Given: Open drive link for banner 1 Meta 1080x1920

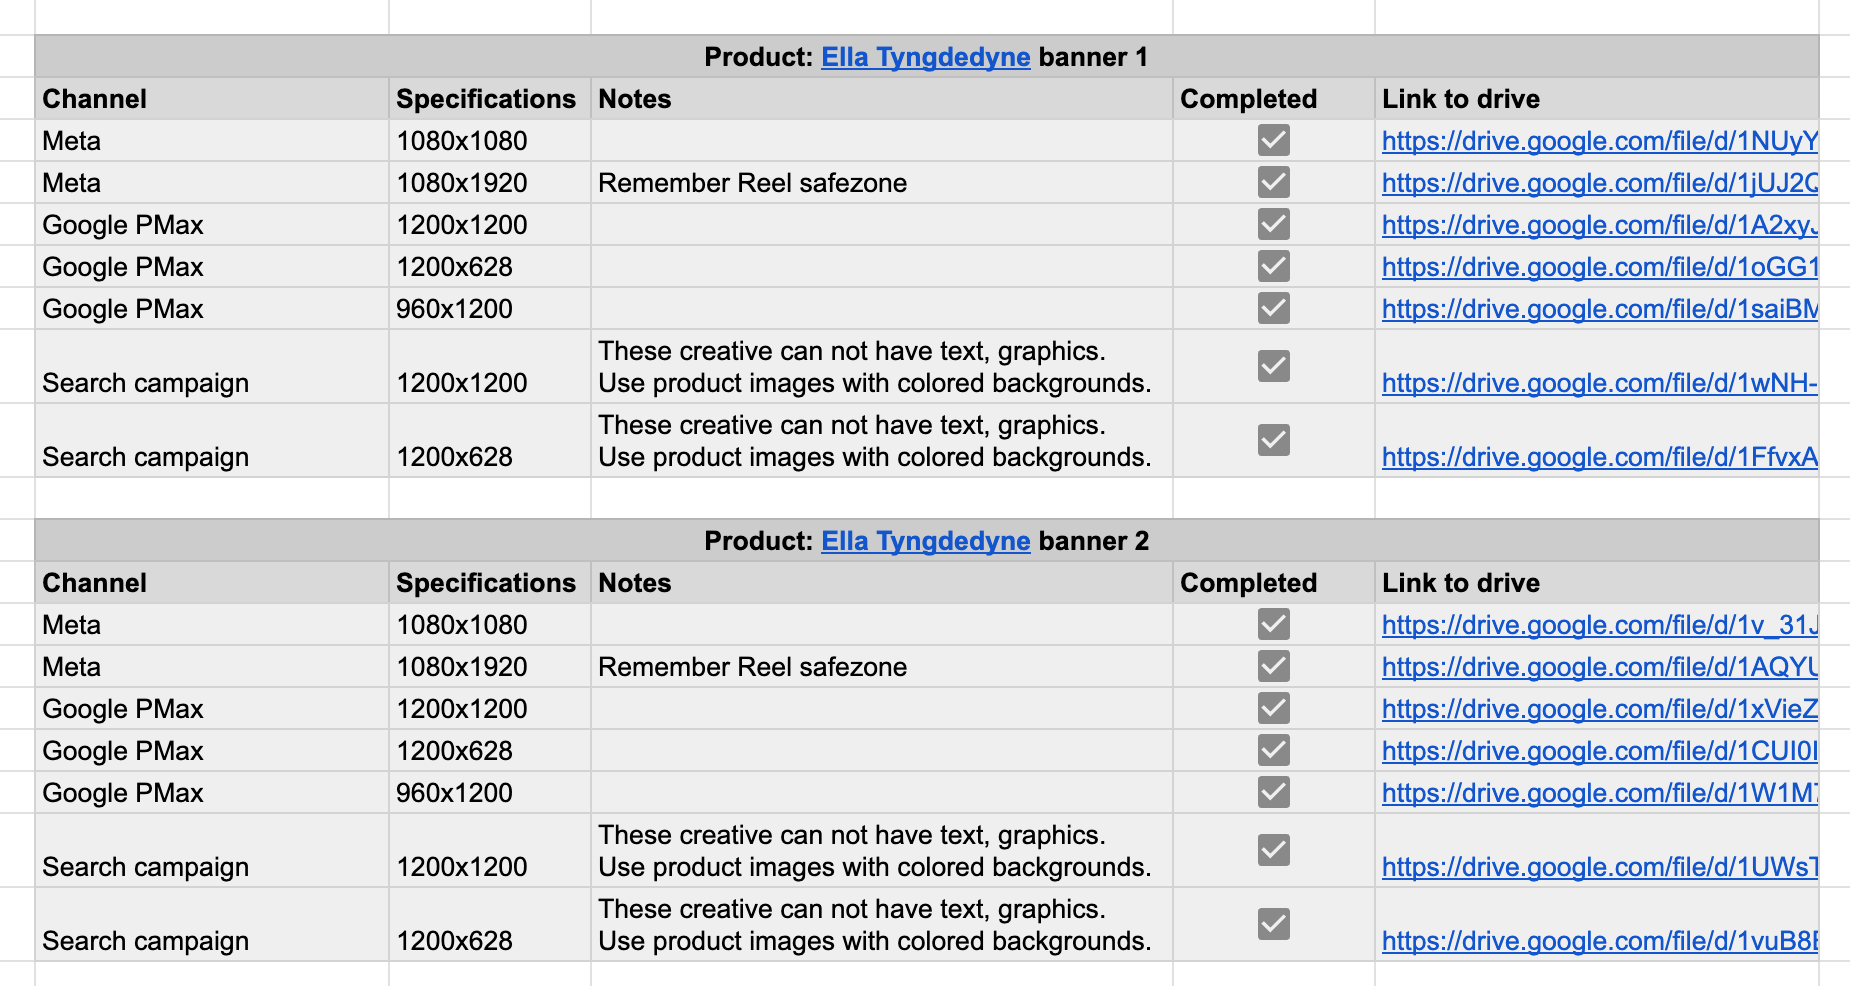Looking at the screenshot, I should pos(1599,183).
